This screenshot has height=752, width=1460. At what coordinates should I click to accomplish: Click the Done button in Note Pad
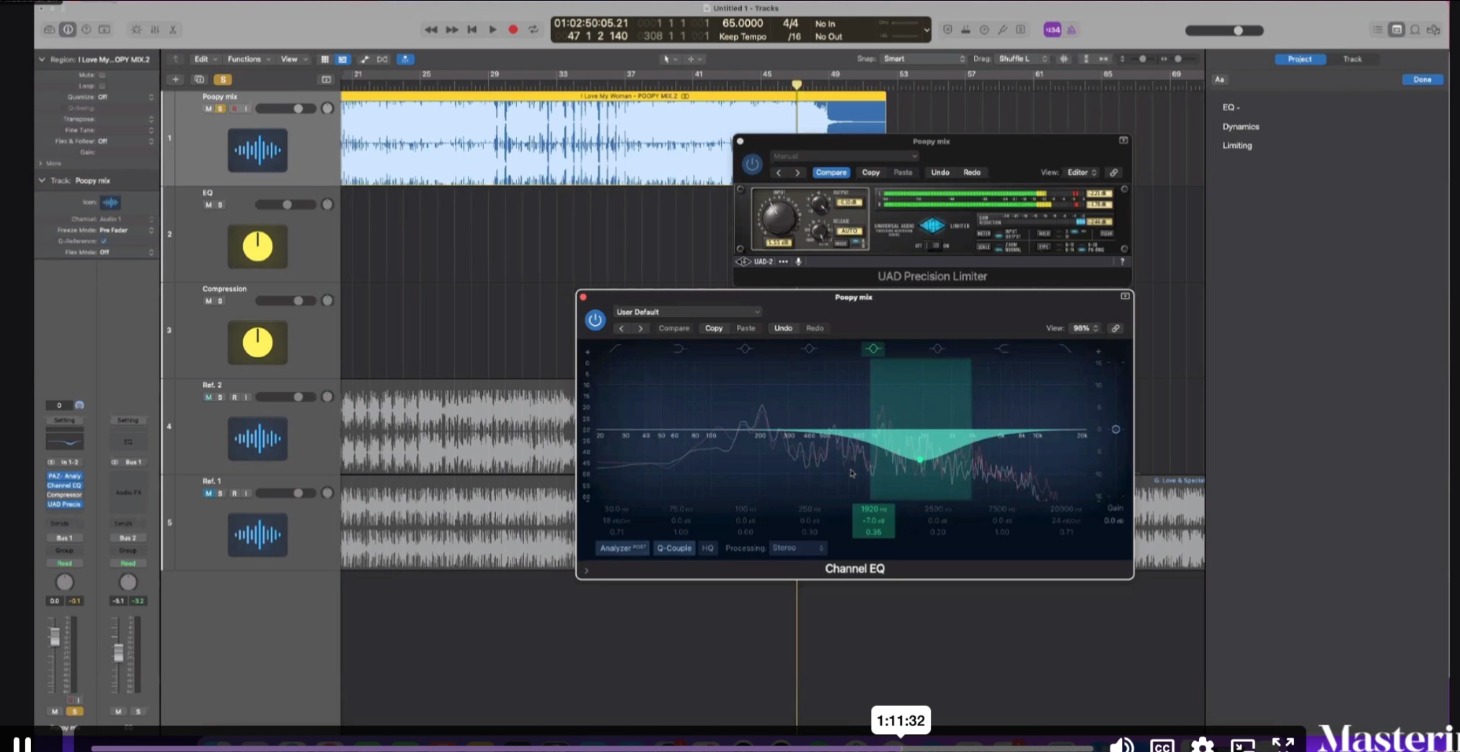click(1422, 79)
